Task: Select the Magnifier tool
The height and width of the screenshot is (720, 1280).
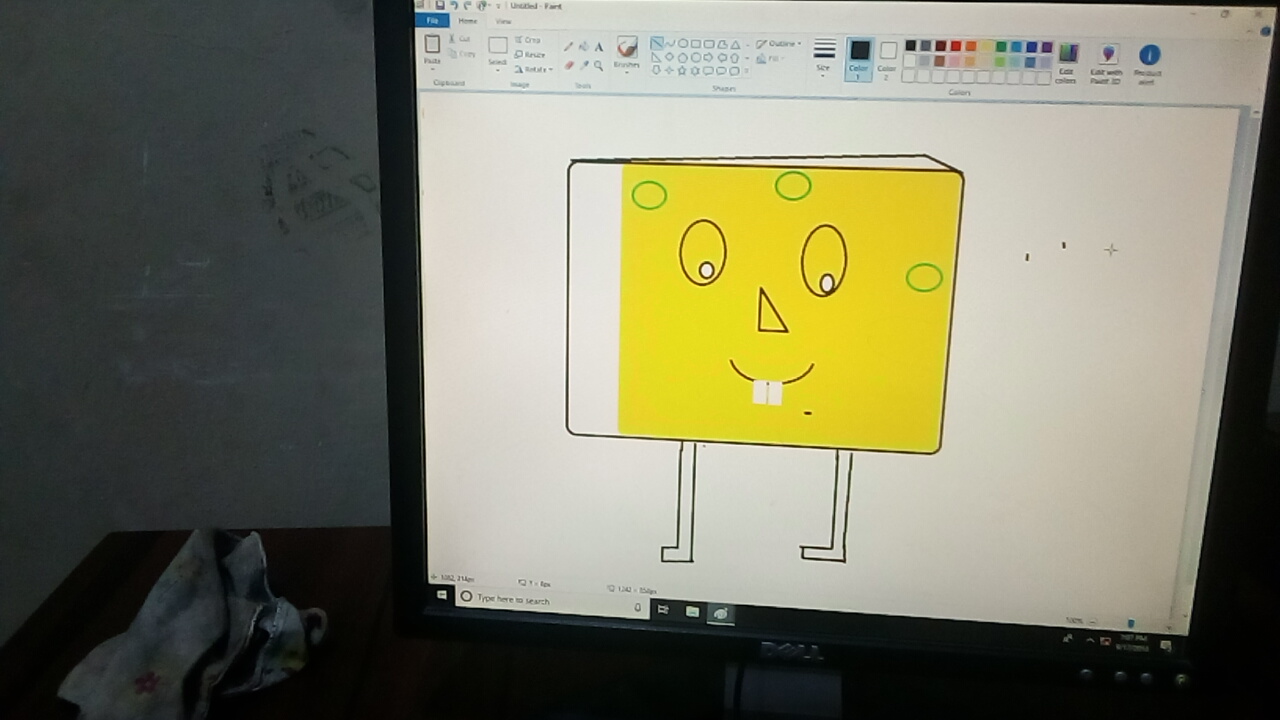Action: click(599, 66)
